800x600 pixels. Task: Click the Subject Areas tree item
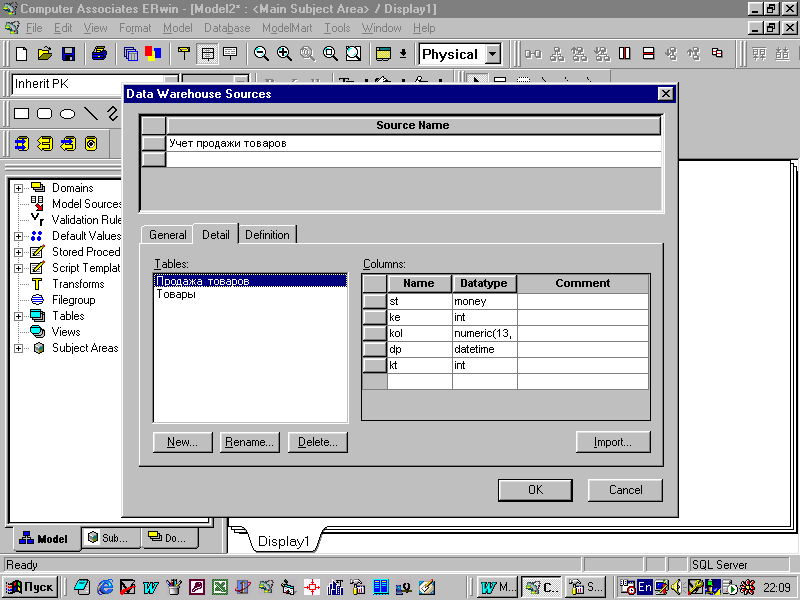tap(85, 348)
